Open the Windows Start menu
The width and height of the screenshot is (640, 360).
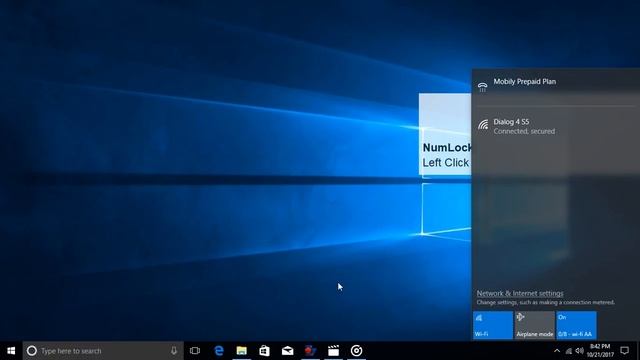11,351
